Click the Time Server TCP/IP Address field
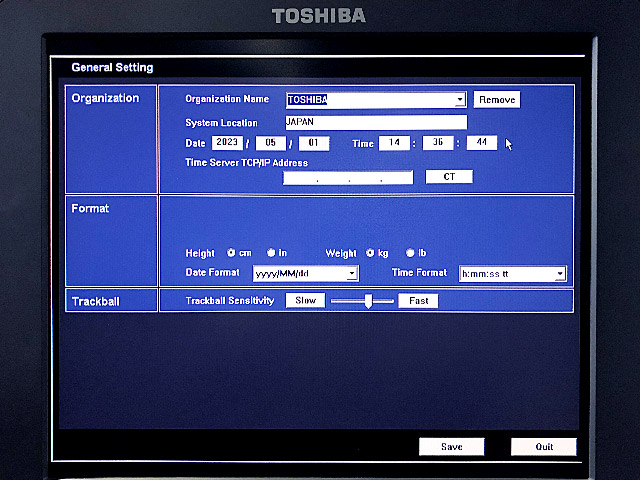The height and width of the screenshot is (480, 640). [x=348, y=177]
